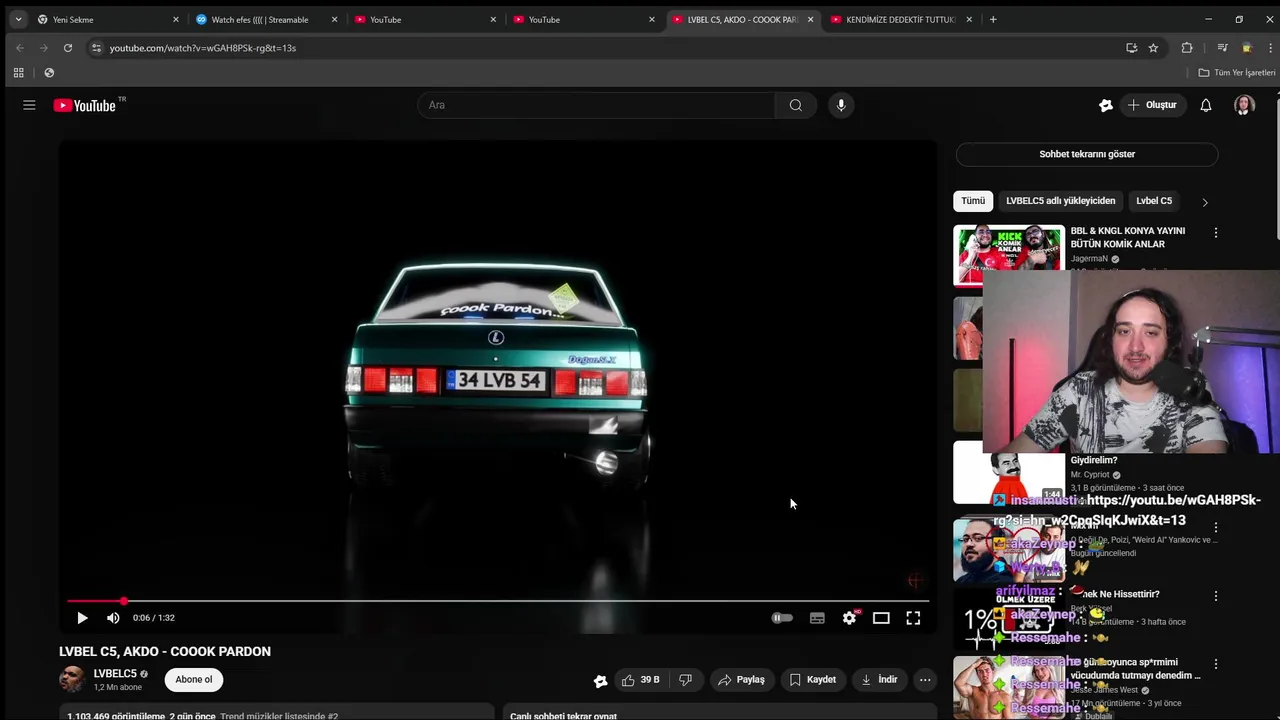Open the YouTube notification icon beside Oluştur
This screenshot has height=720, width=1280.
click(x=1106, y=105)
